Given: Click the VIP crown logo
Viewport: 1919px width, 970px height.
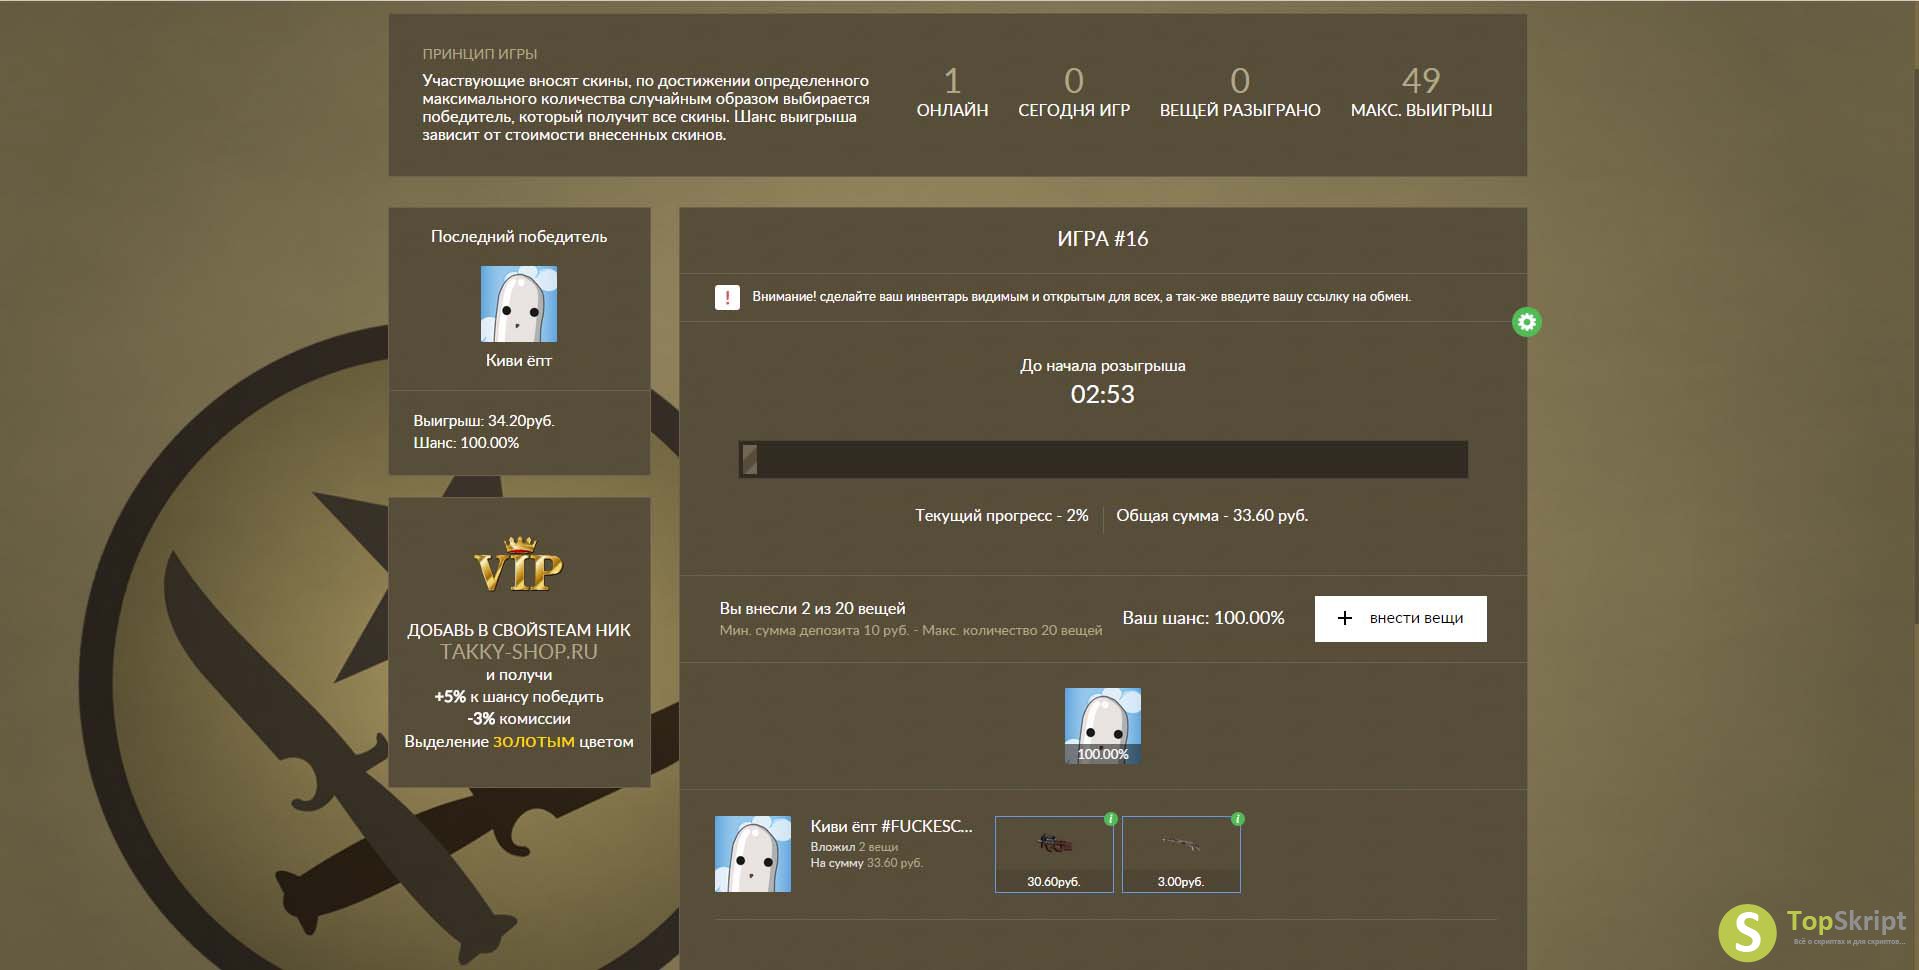Looking at the screenshot, I should tap(518, 565).
